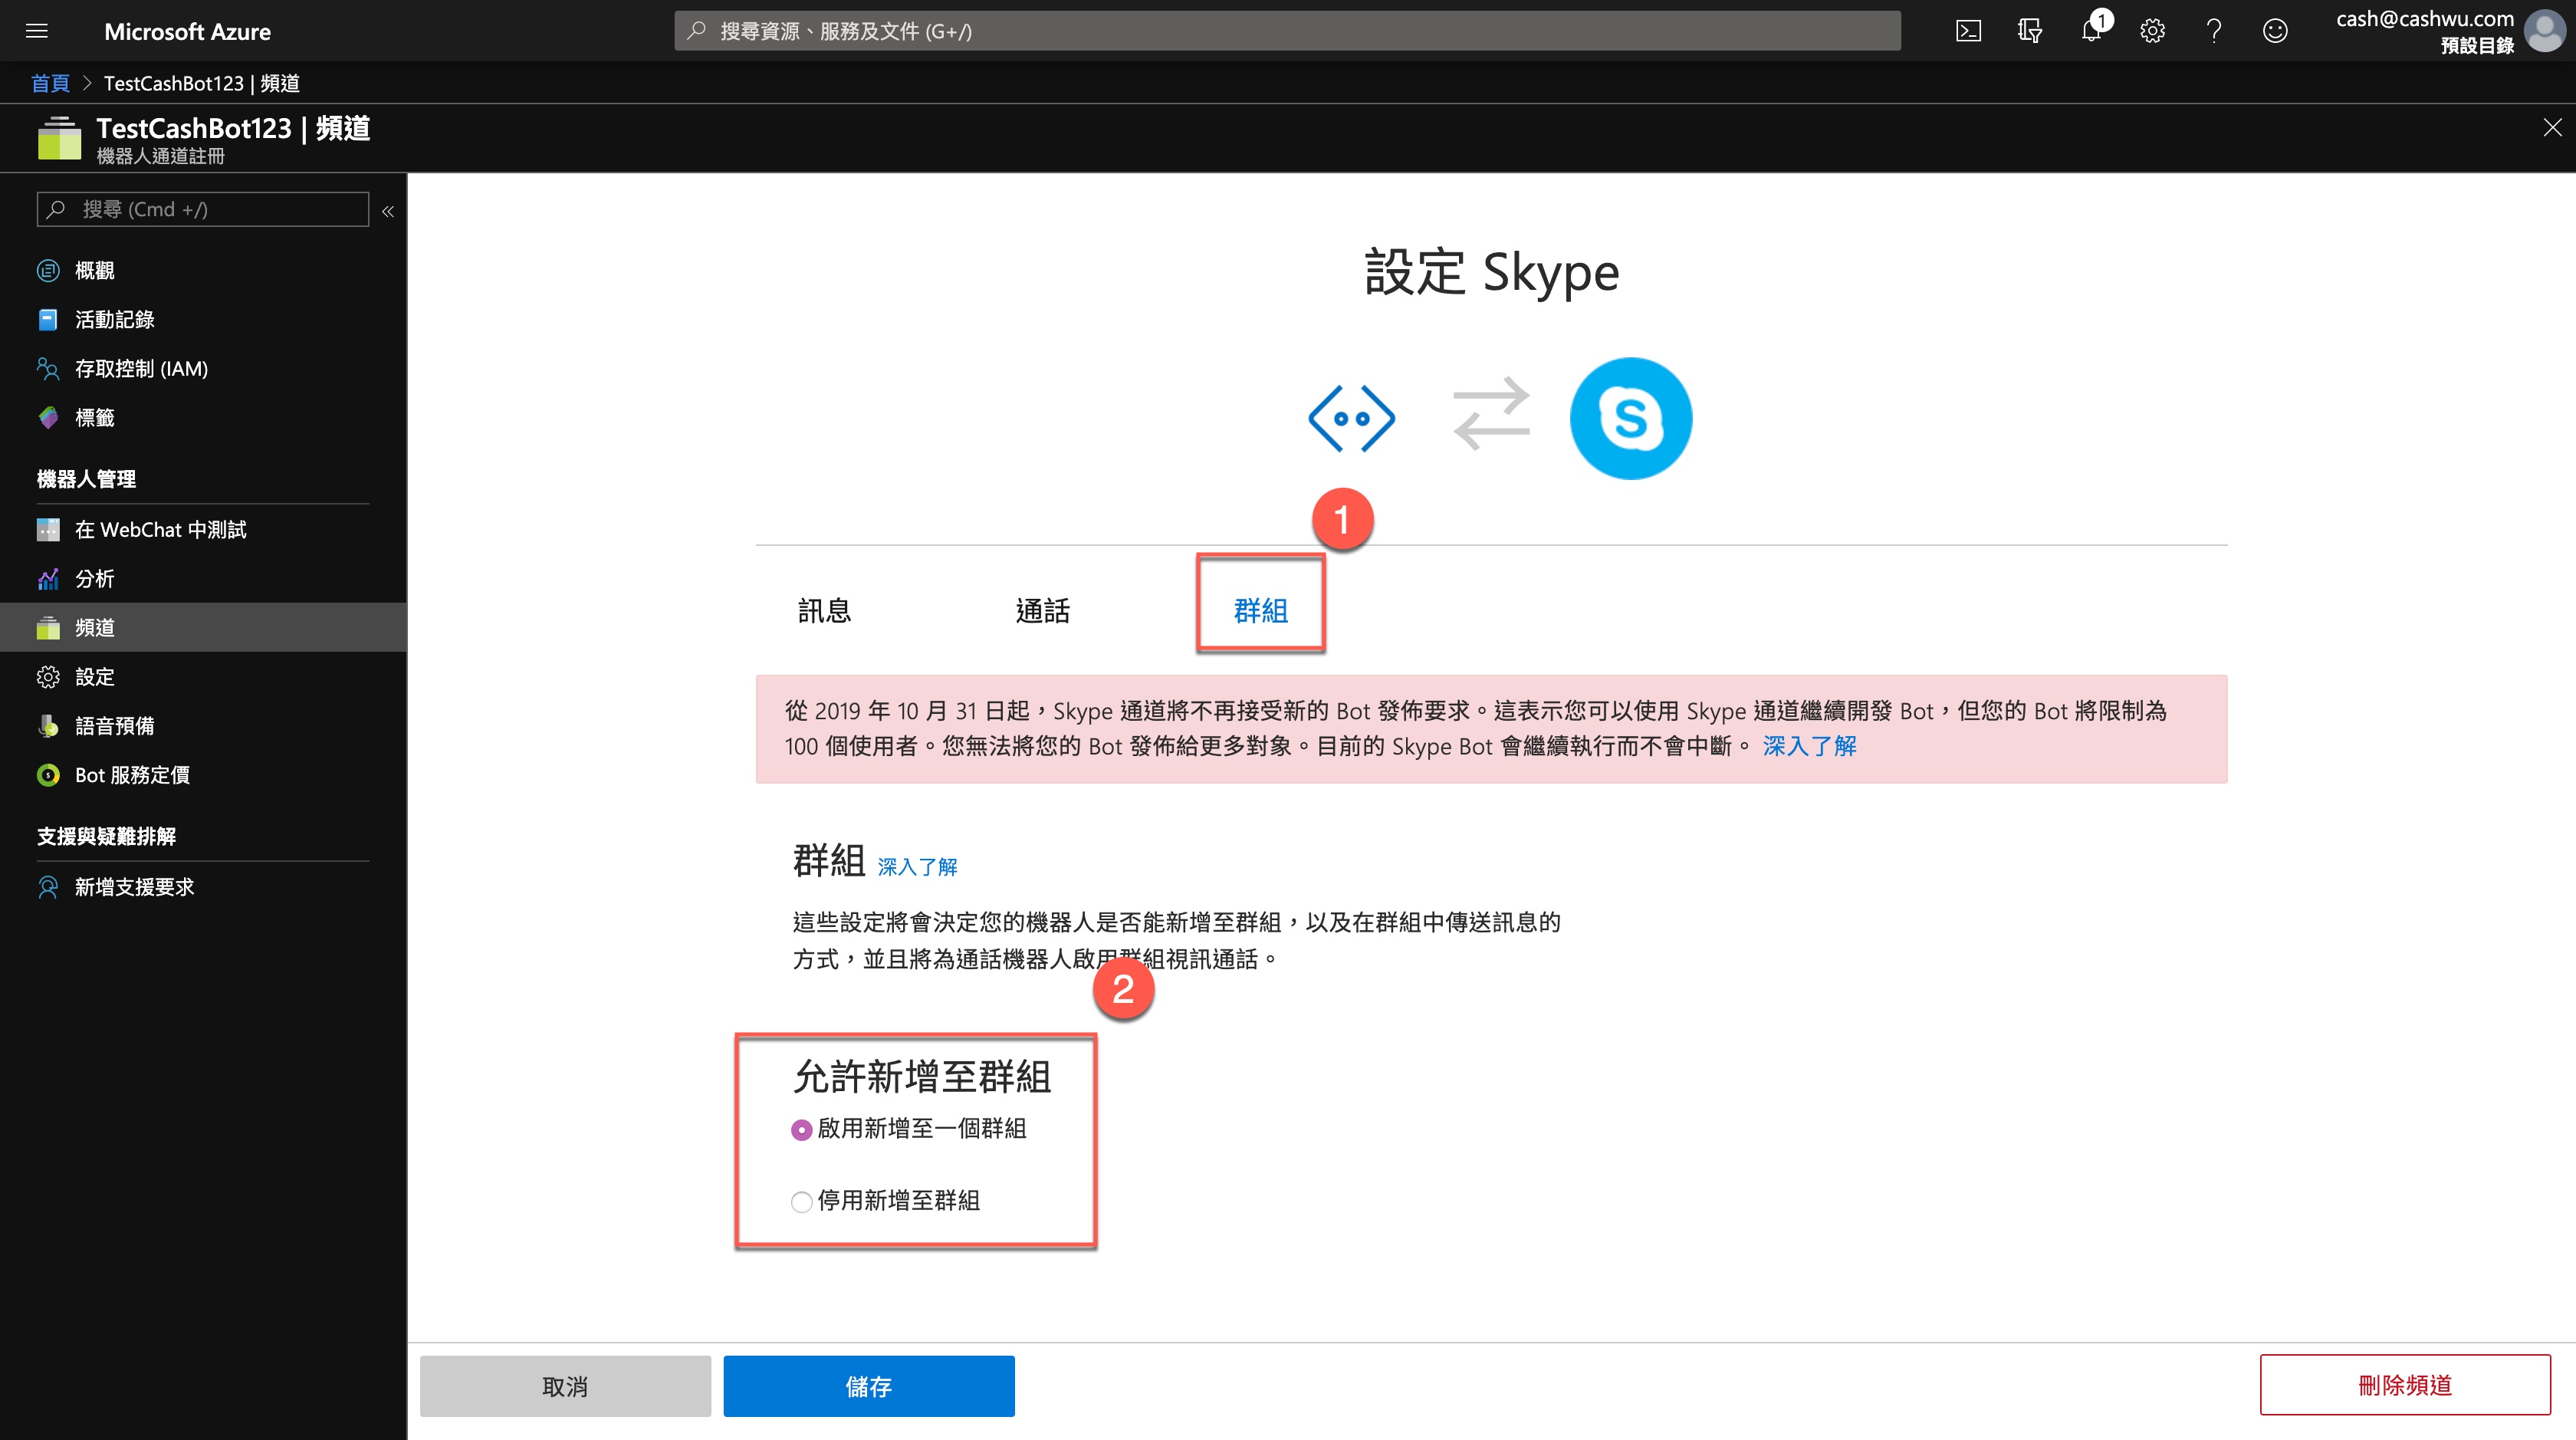Collapse the left sidebar with chevron
Screen dimensions: 2576x1440
point(388,211)
